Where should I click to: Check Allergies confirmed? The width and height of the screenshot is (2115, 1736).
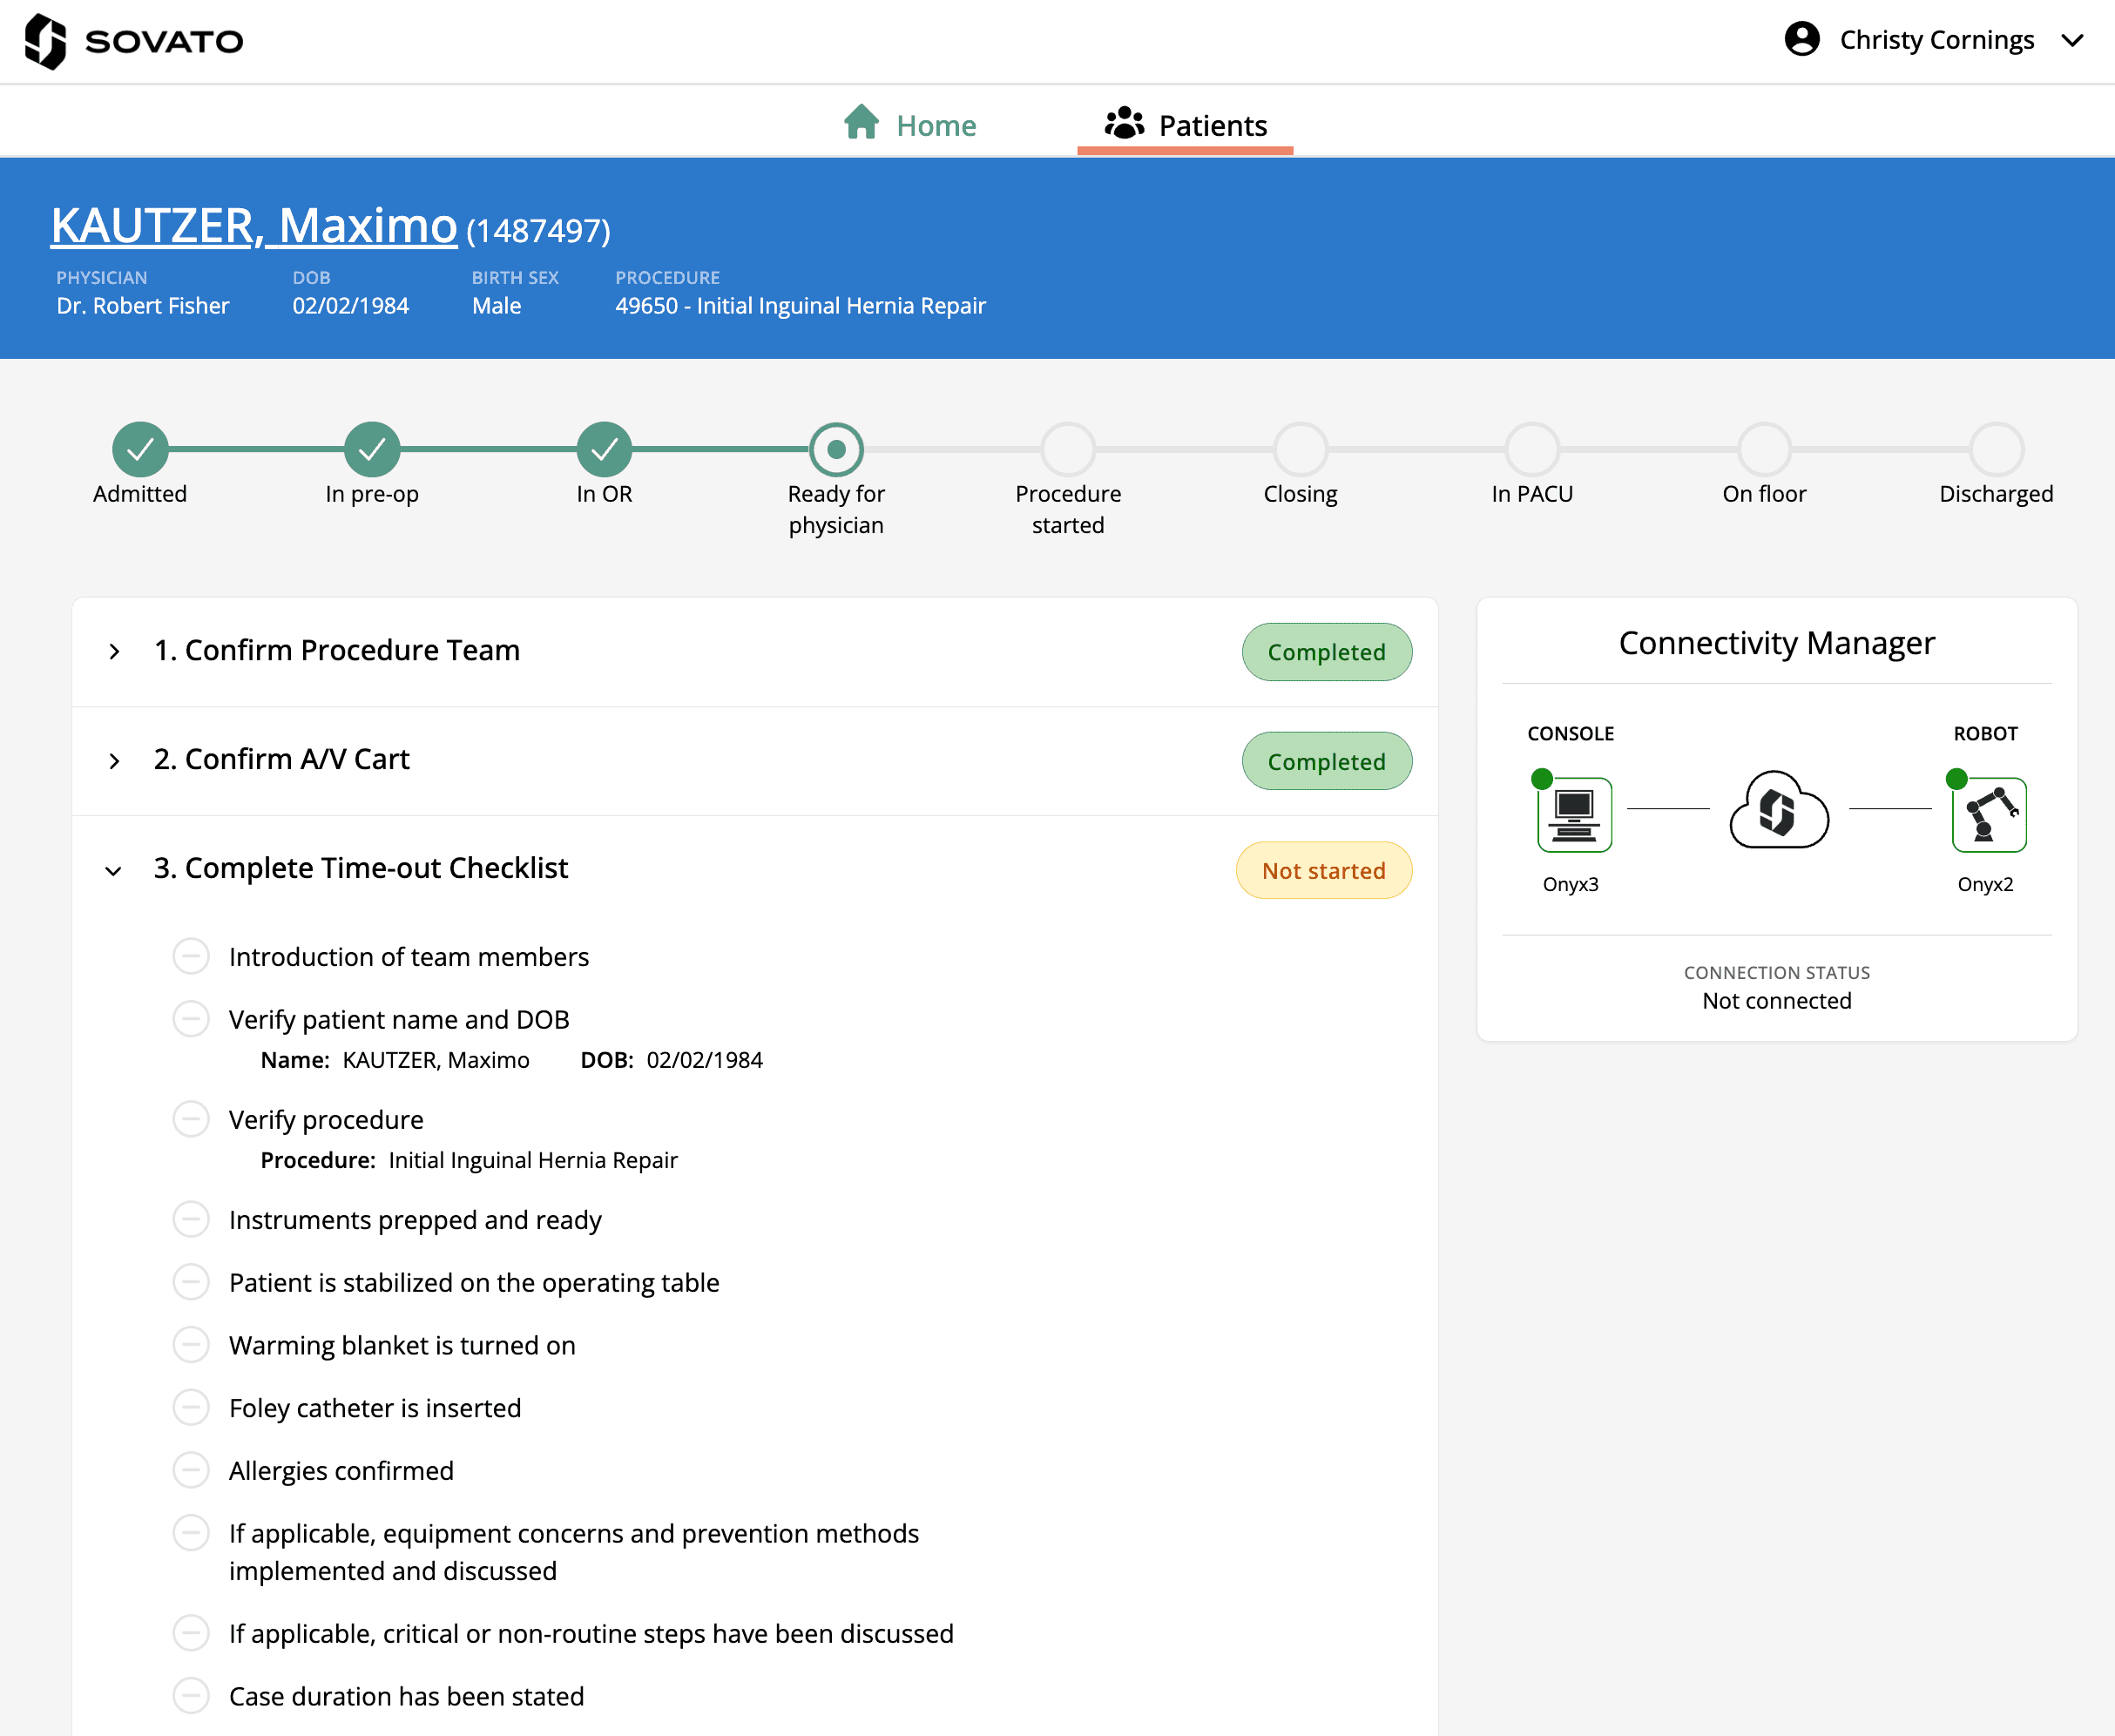pyautogui.click(x=191, y=1470)
